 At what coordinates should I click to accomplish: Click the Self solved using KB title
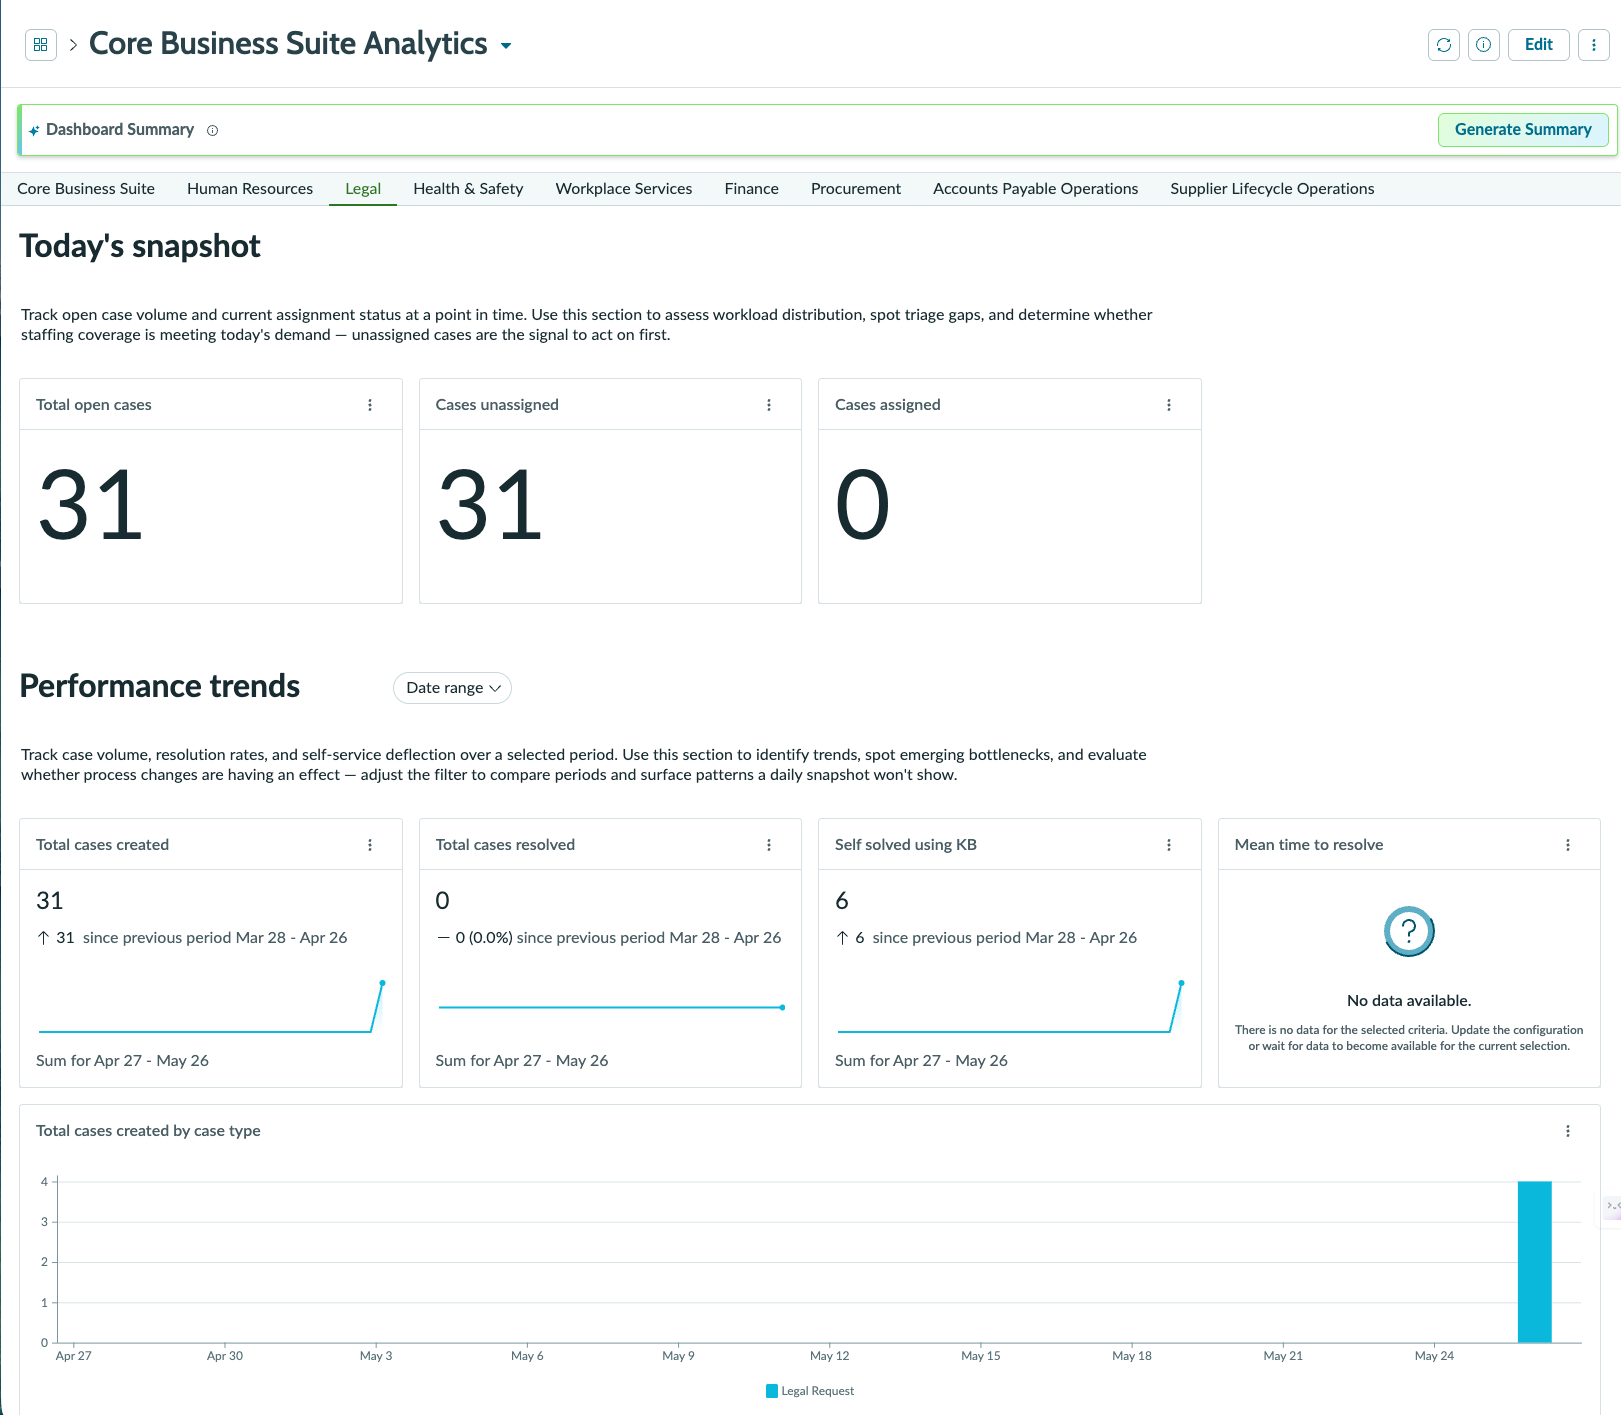pos(906,845)
